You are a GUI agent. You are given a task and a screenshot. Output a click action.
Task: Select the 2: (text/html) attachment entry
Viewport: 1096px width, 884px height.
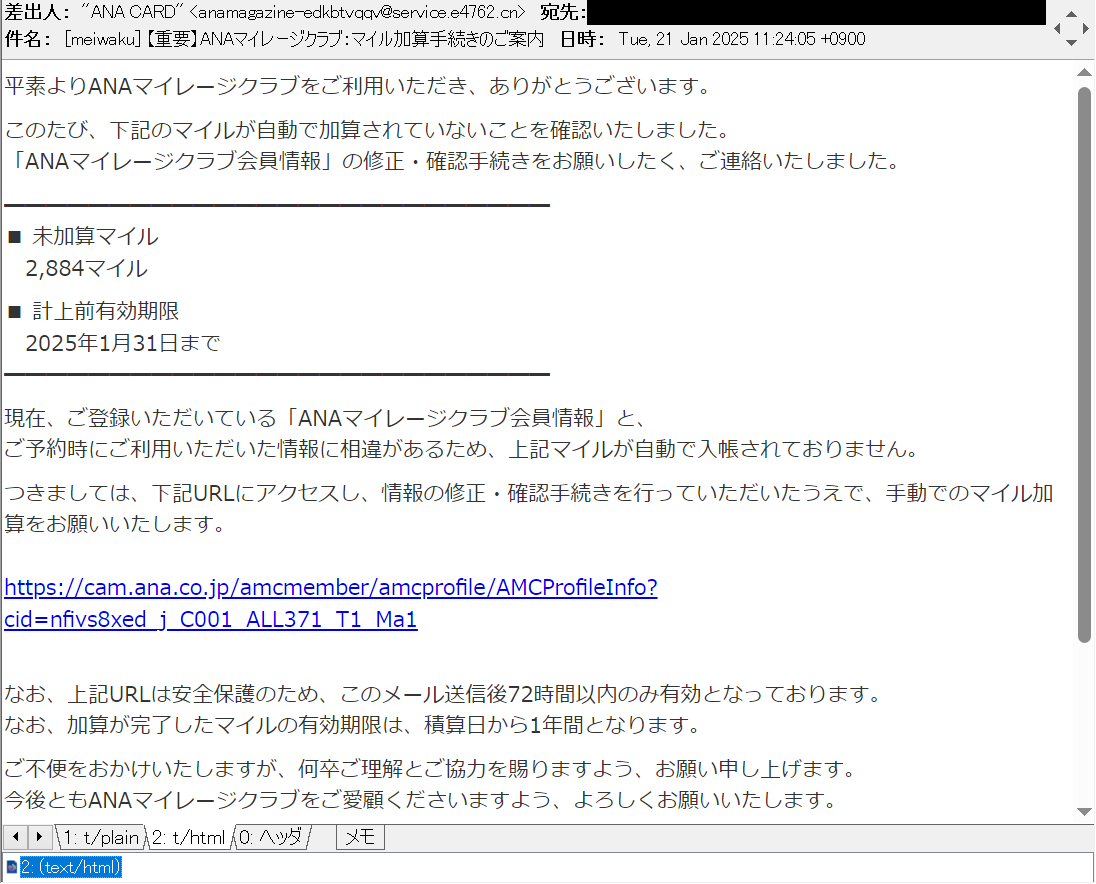click(x=71, y=867)
